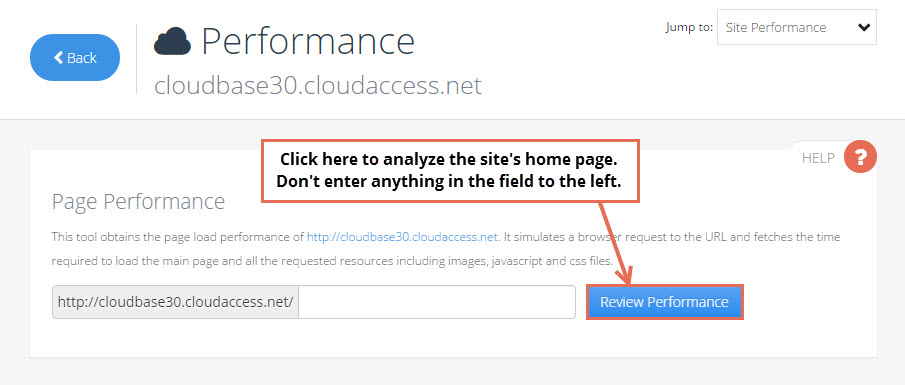Open the Site Performance jump-to dropdown
The image size is (905, 385).
796,27
